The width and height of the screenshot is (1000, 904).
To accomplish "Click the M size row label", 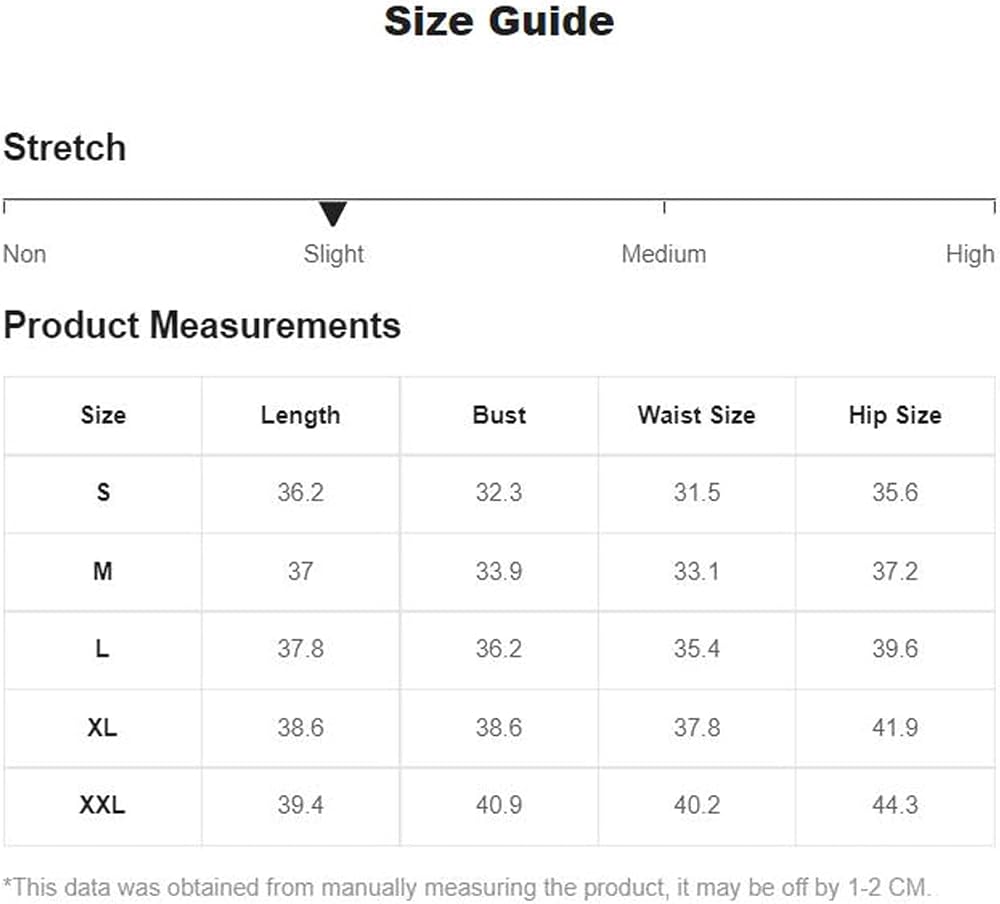I will coord(103,571).
